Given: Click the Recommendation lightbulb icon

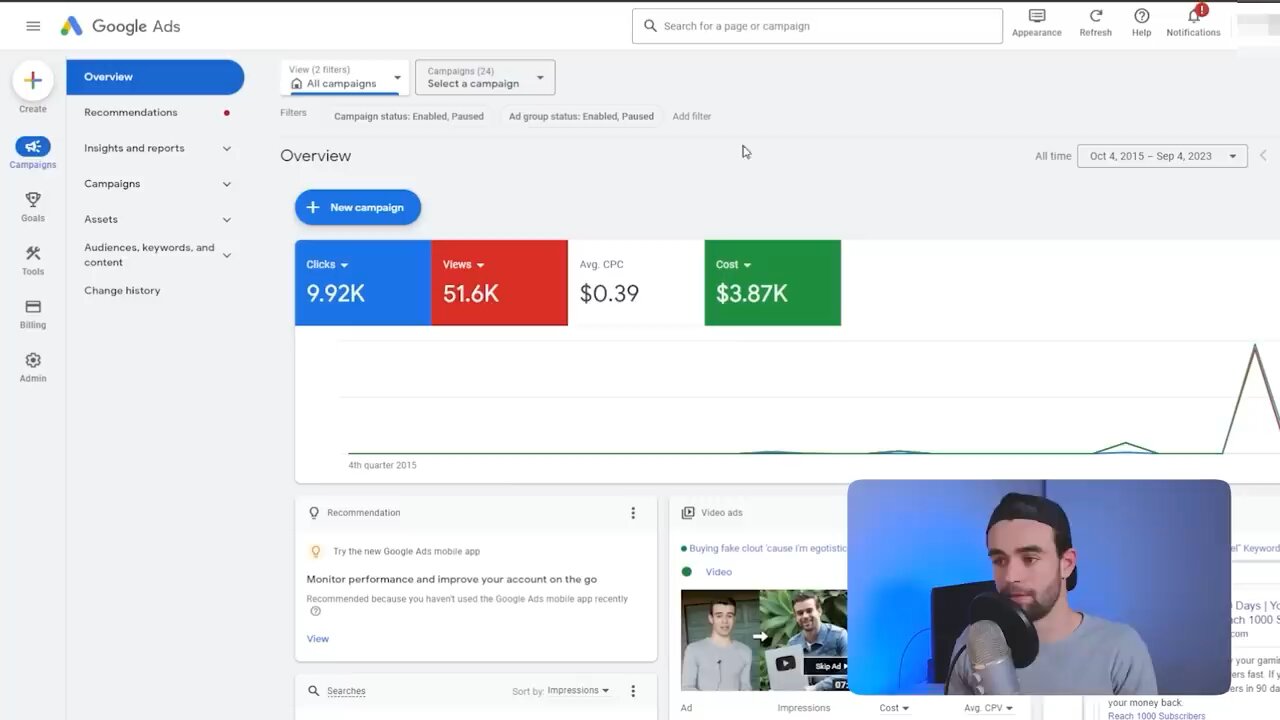Looking at the screenshot, I should (314, 513).
